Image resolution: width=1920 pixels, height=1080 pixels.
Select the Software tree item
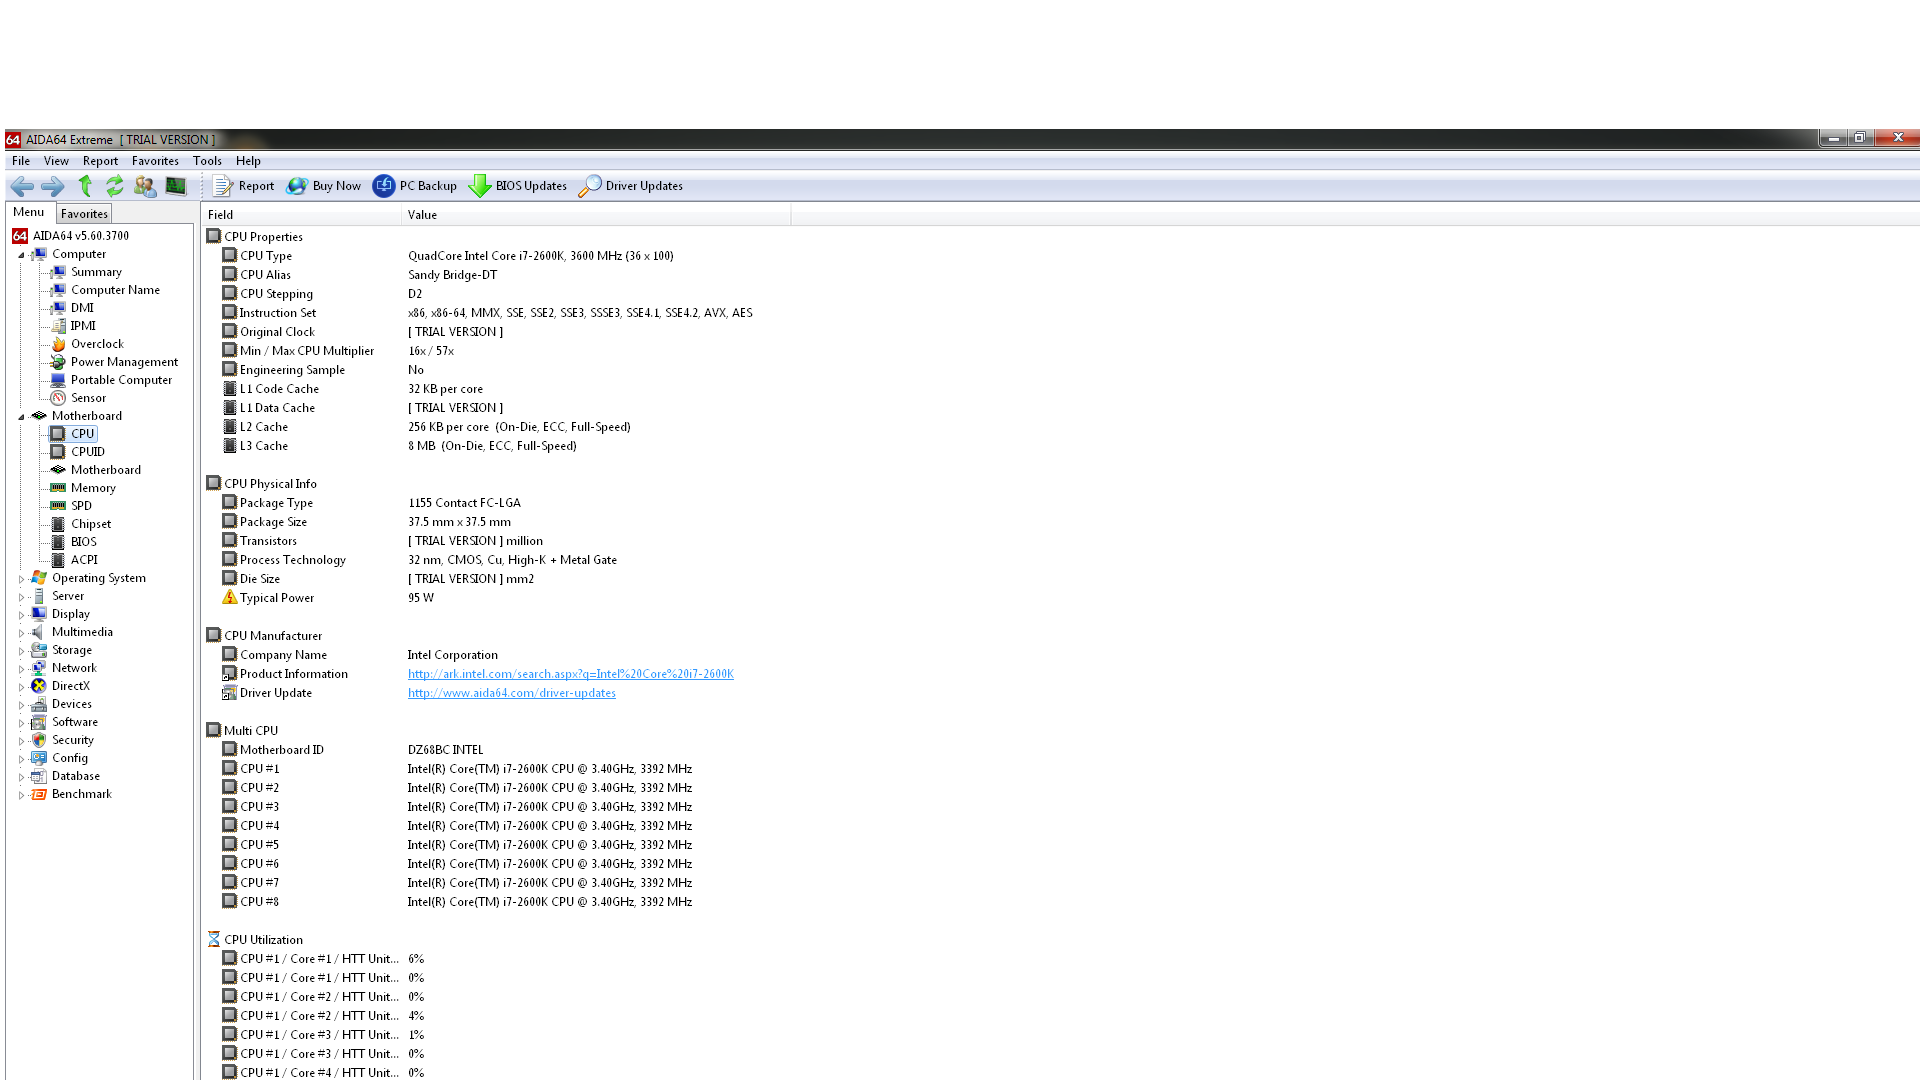point(75,722)
